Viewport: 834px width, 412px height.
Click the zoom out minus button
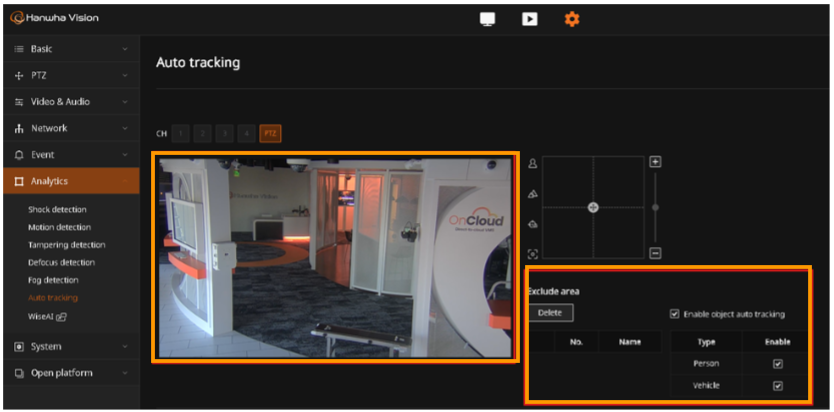(656, 253)
